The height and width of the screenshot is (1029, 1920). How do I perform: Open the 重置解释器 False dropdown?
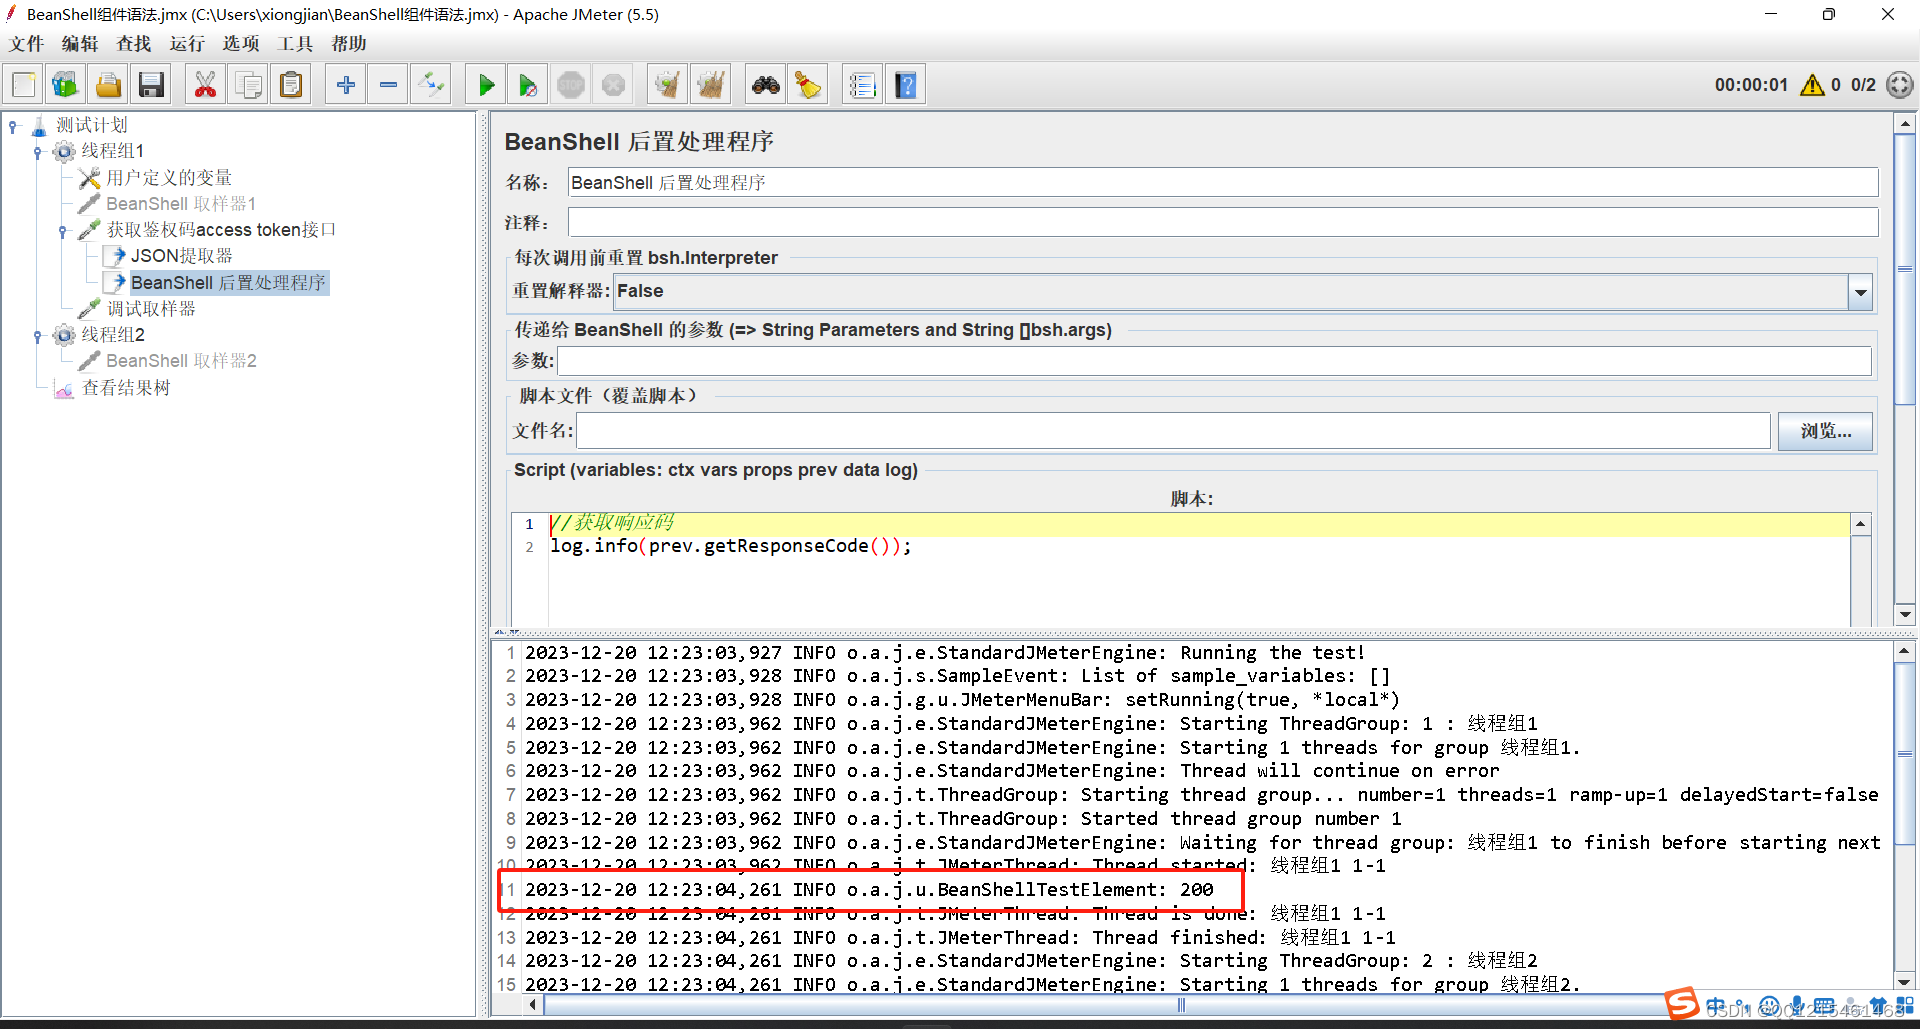1860,292
